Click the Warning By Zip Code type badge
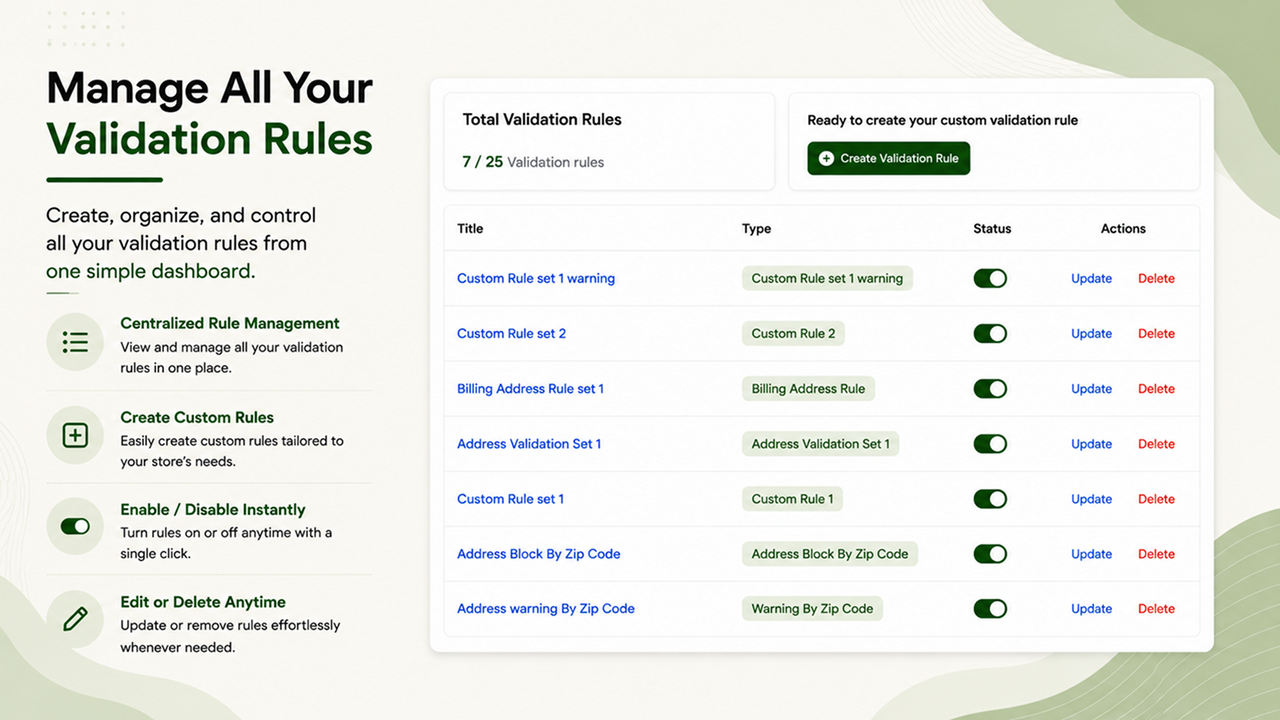Image resolution: width=1280 pixels, height=720 pixels. click(x=812, y=608)
